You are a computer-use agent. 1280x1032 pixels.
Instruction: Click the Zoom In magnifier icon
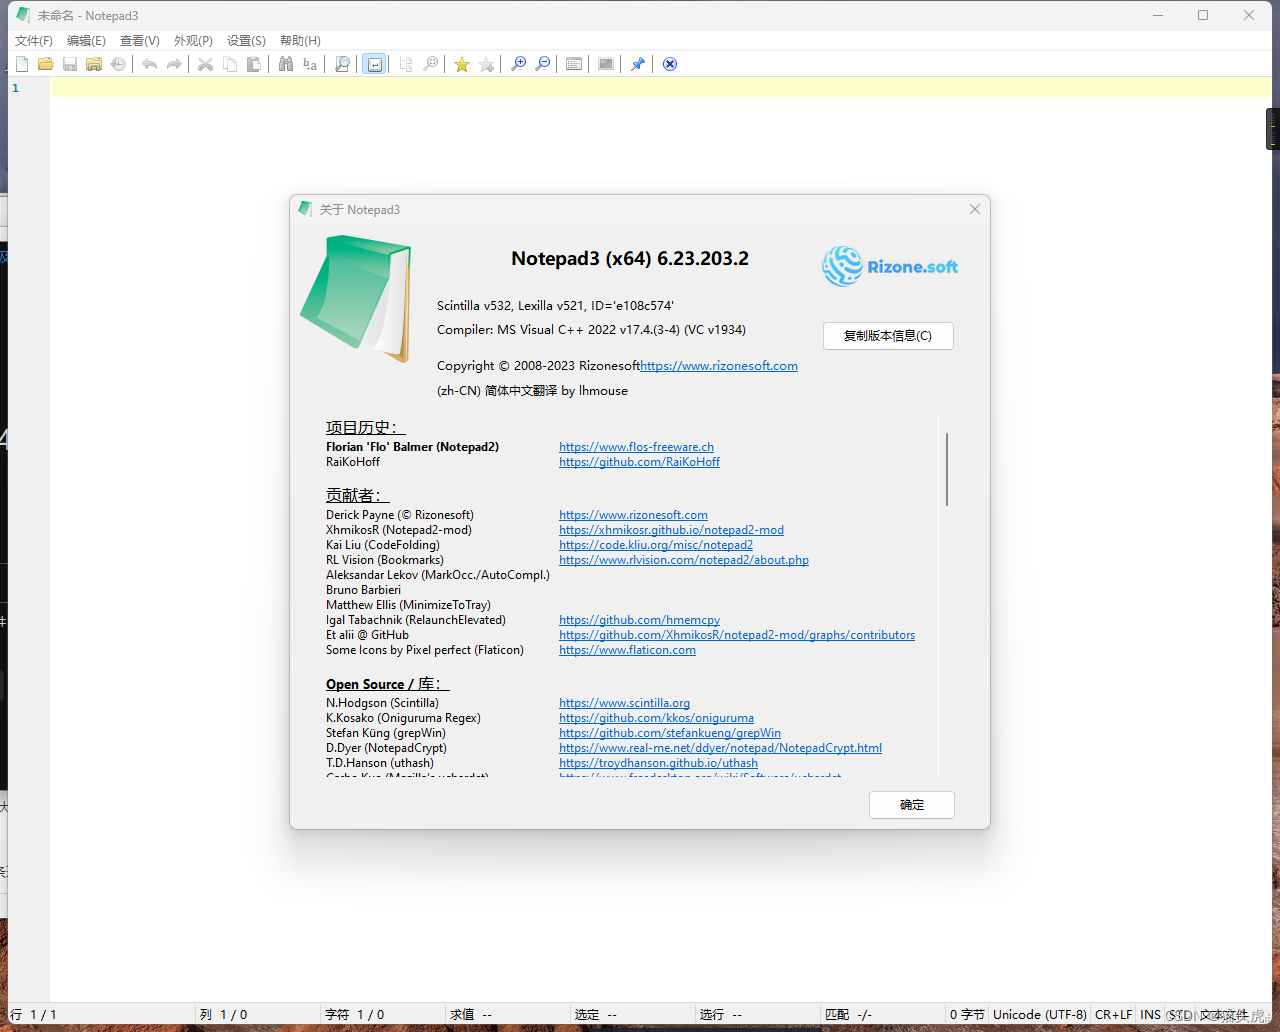518,64
